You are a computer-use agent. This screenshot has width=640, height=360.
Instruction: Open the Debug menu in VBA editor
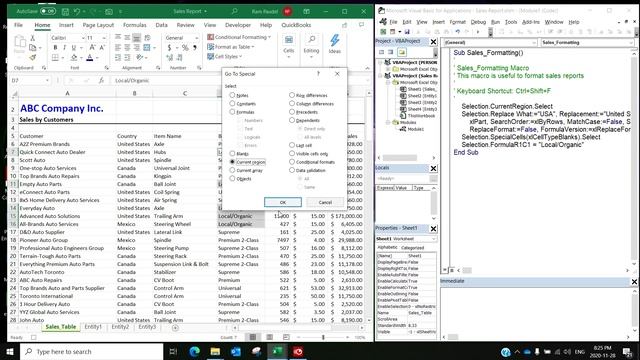(478, 22)
